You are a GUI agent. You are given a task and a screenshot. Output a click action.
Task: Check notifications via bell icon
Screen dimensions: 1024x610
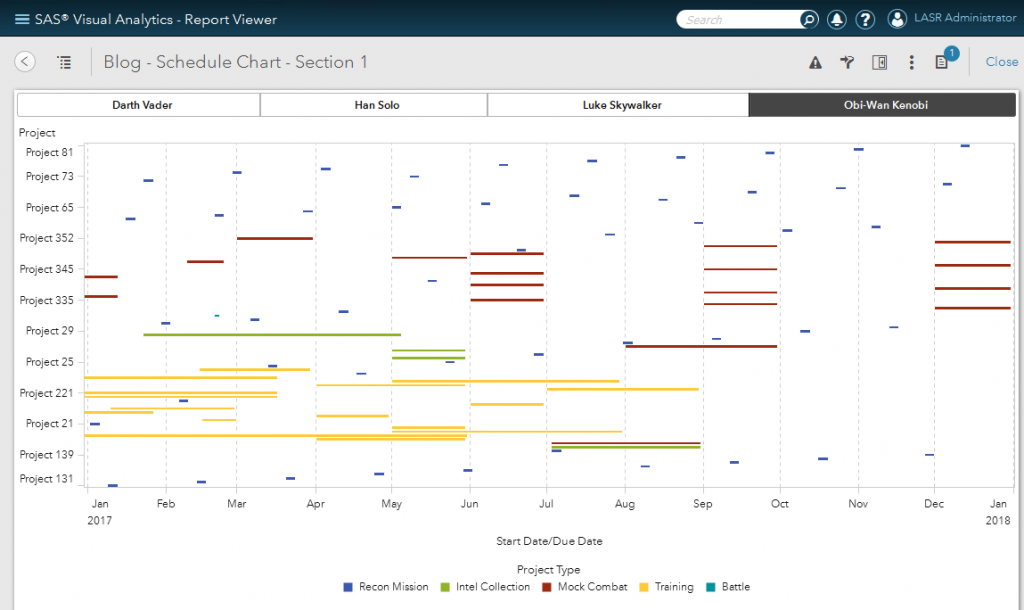836,18
